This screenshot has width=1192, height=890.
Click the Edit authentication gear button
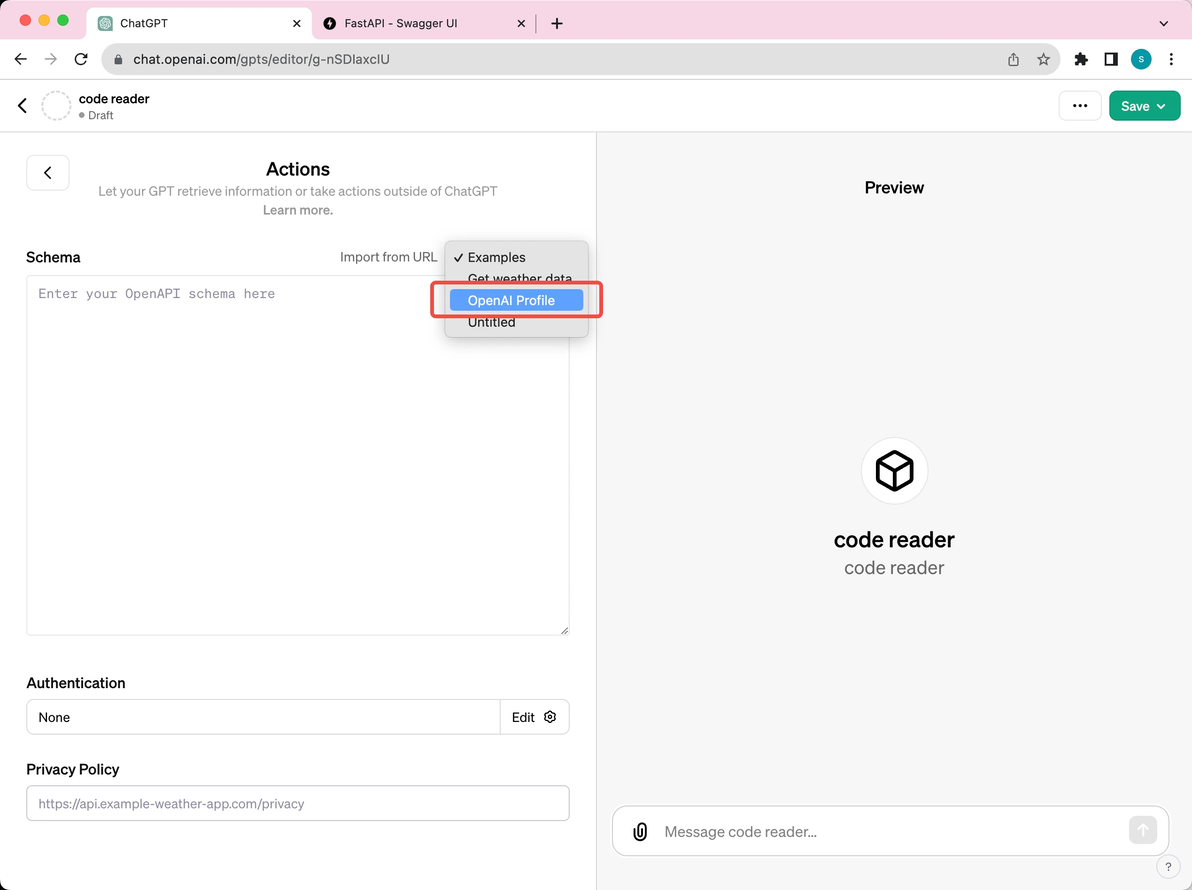coord(534,717)
